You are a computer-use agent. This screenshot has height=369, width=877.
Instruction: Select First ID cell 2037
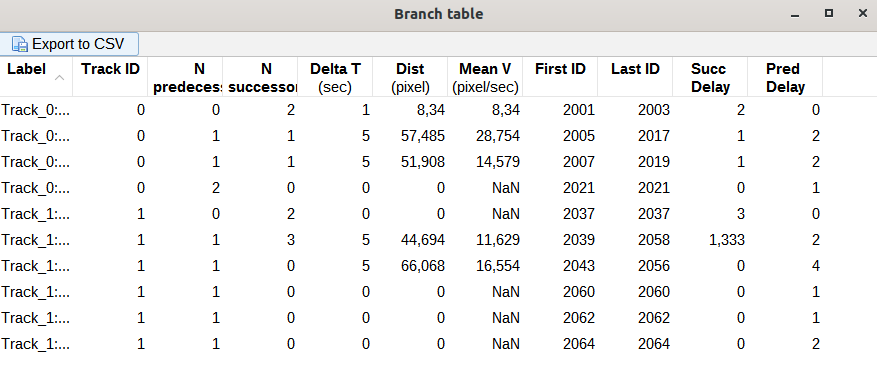click(560, 214)
